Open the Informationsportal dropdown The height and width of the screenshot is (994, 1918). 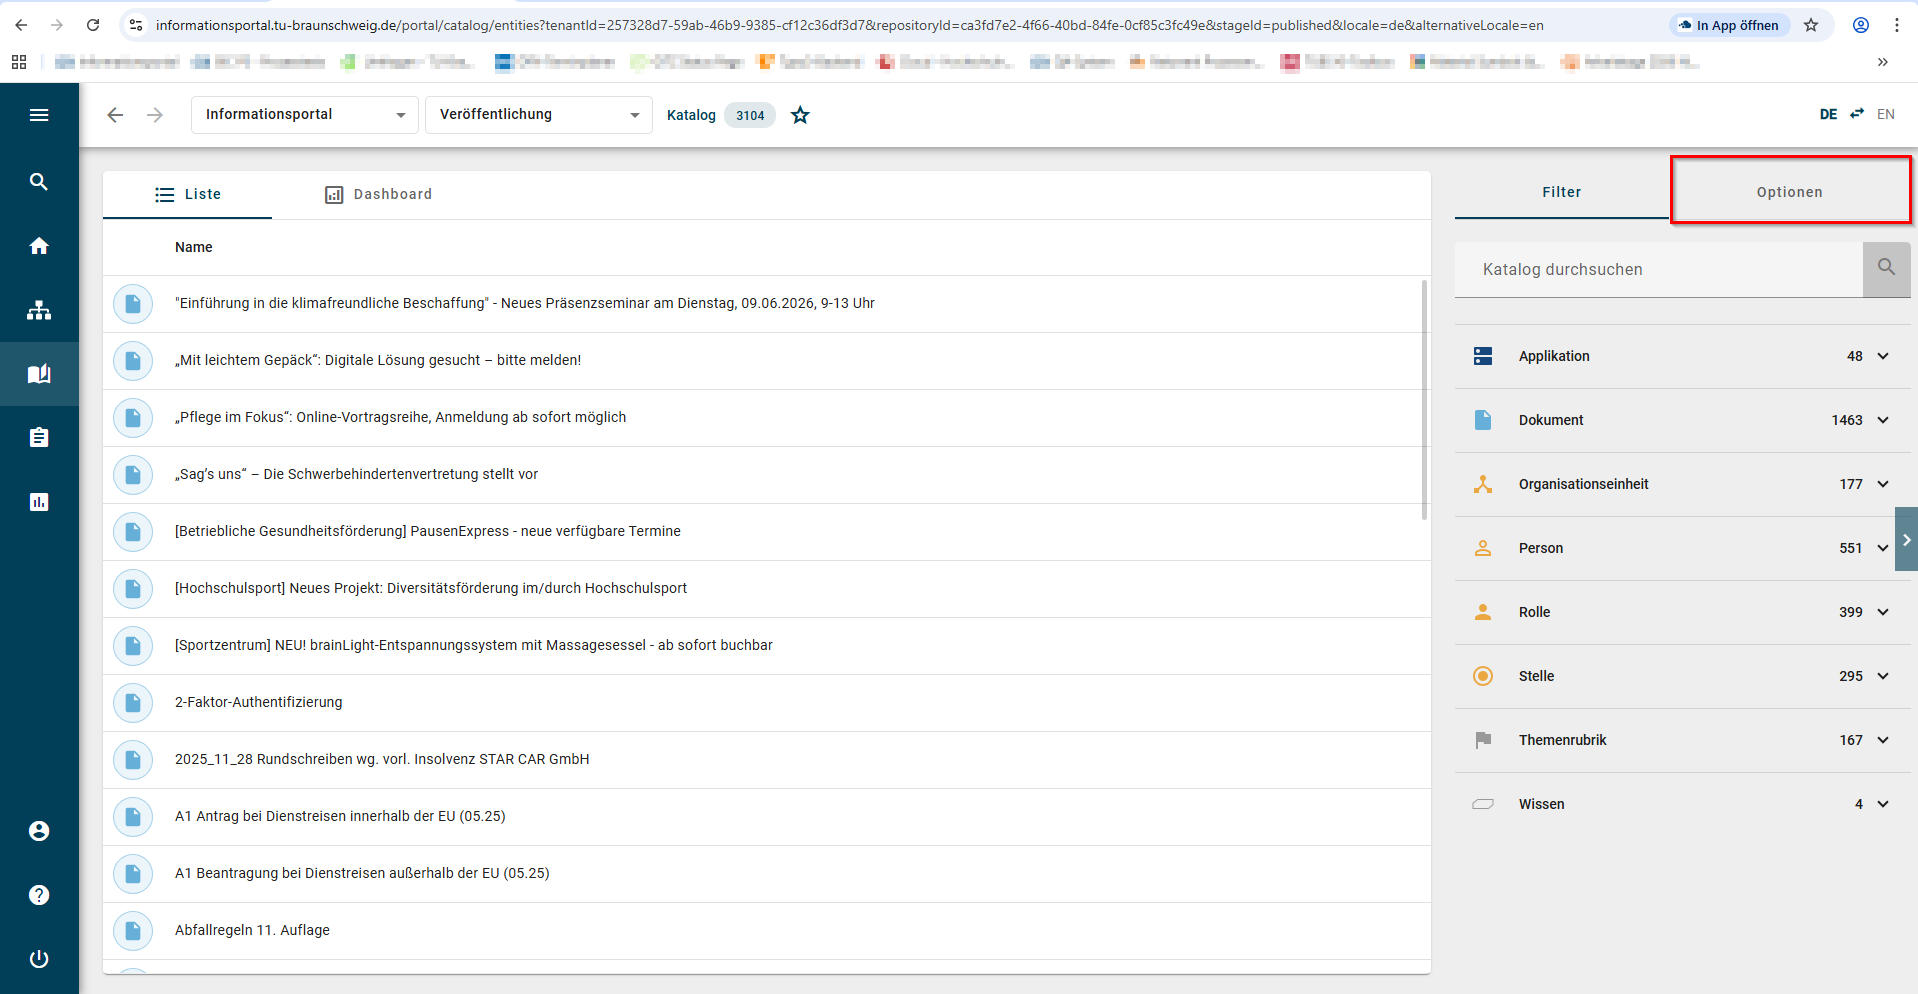(x=304, y=115)
